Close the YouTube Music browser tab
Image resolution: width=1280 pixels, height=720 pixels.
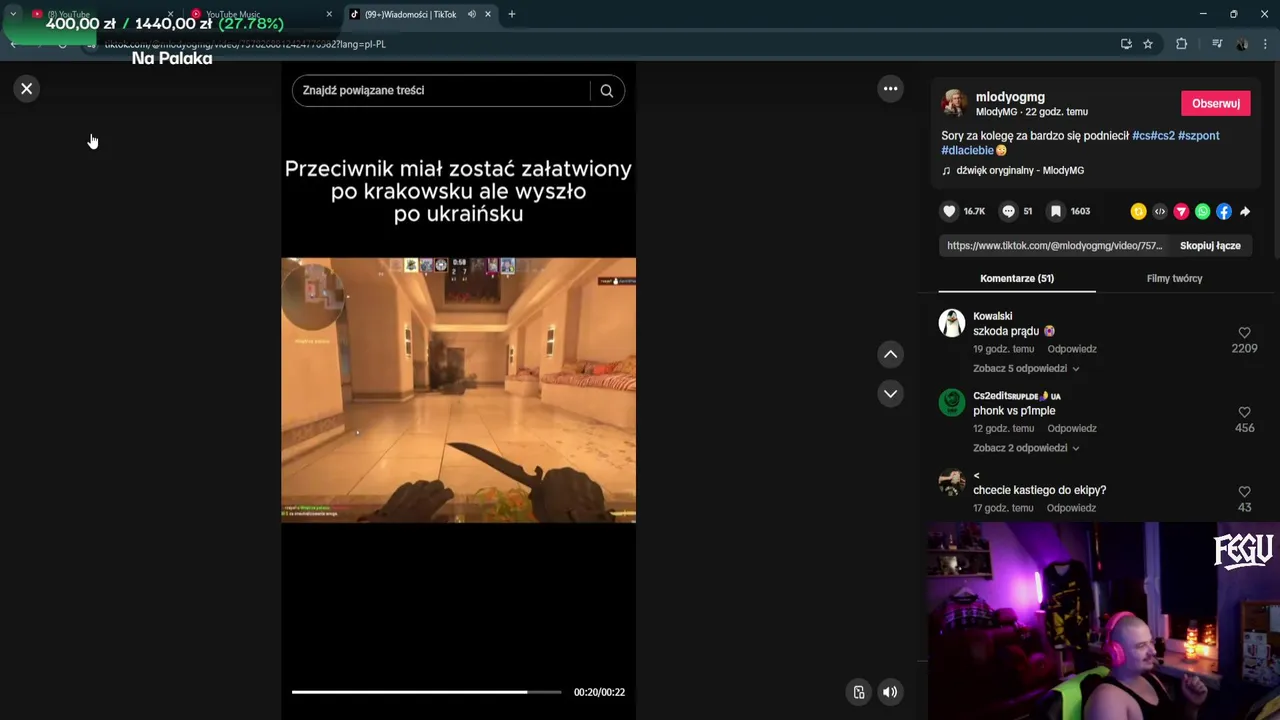pyautogui.click(x=329, y=15)
